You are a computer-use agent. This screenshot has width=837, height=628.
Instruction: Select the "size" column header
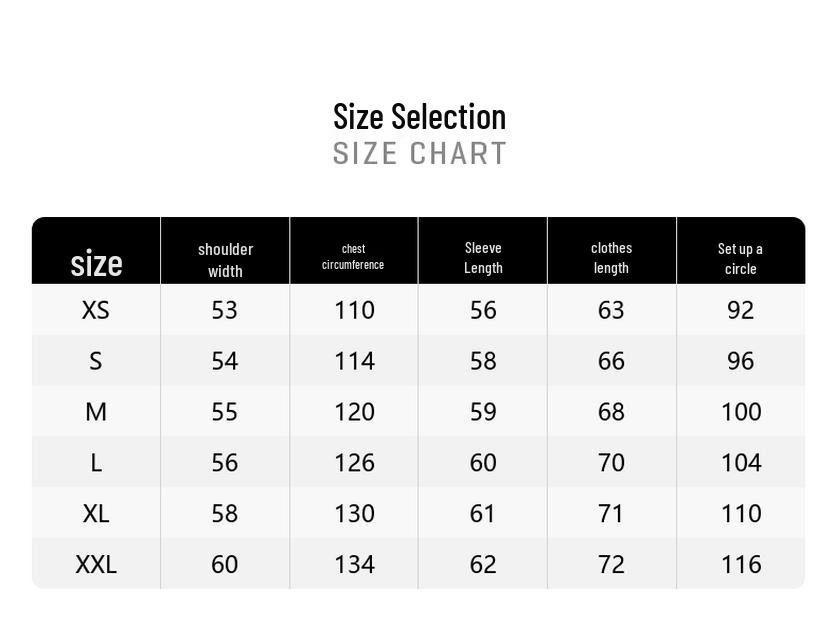tap(96, 263)
